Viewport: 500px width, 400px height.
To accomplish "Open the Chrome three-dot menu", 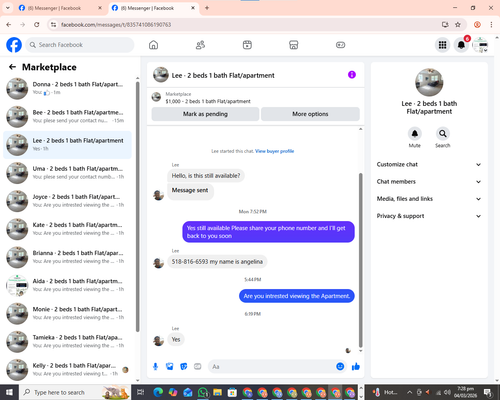I will [x=491, y=25].
